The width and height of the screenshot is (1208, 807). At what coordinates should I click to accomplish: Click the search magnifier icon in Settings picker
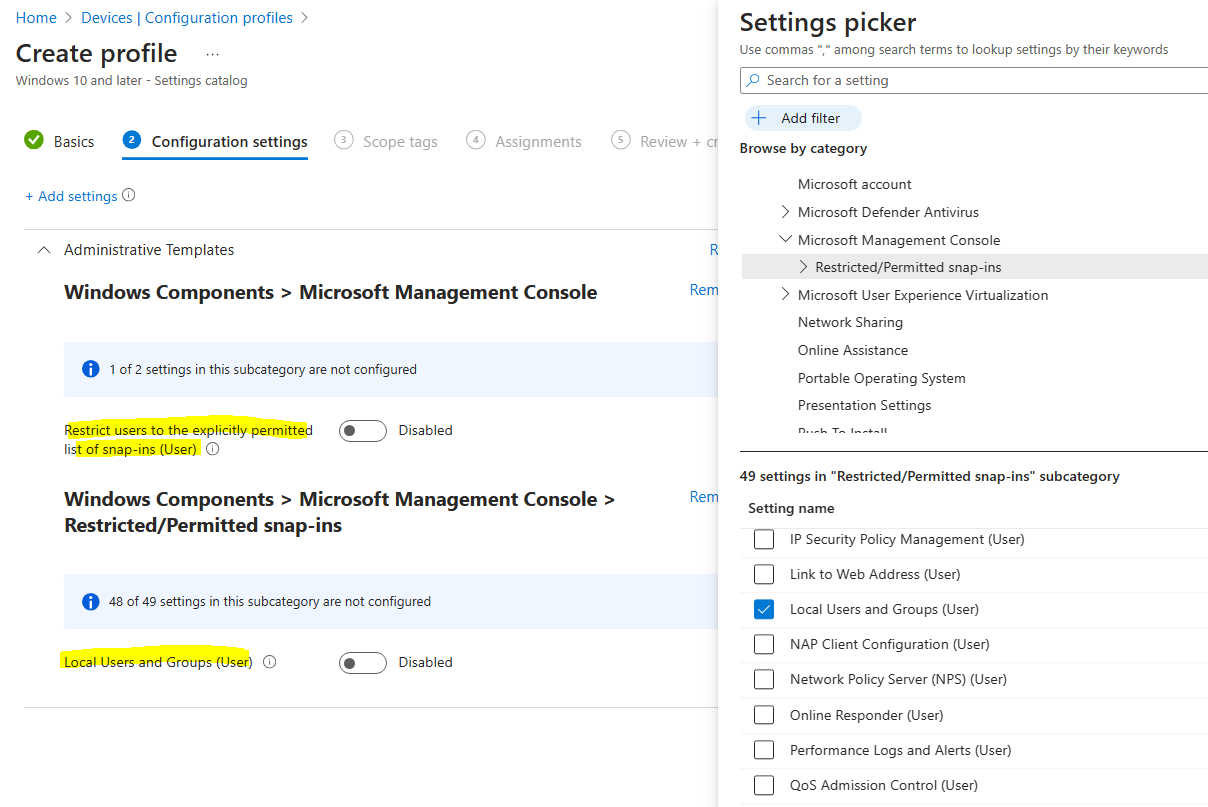(753, 80)
